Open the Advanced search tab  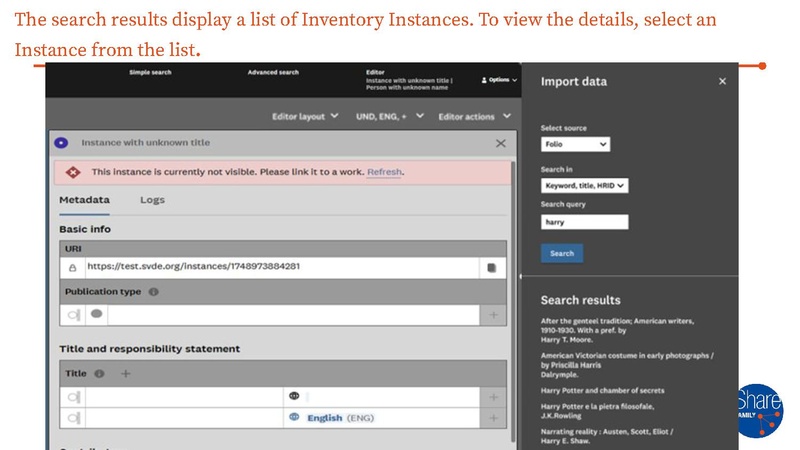click(273, 72)
